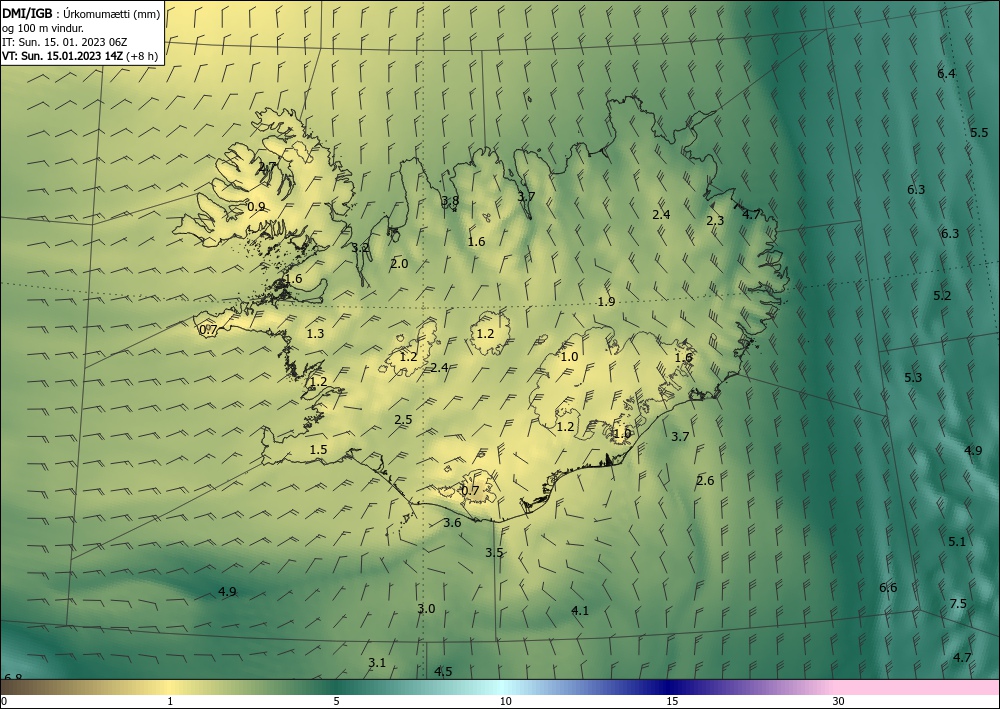Image resolution: width=1000 pixels, height=709 pixels.
Task: Click the legend tick label 5
Action: tap(336, 701)
